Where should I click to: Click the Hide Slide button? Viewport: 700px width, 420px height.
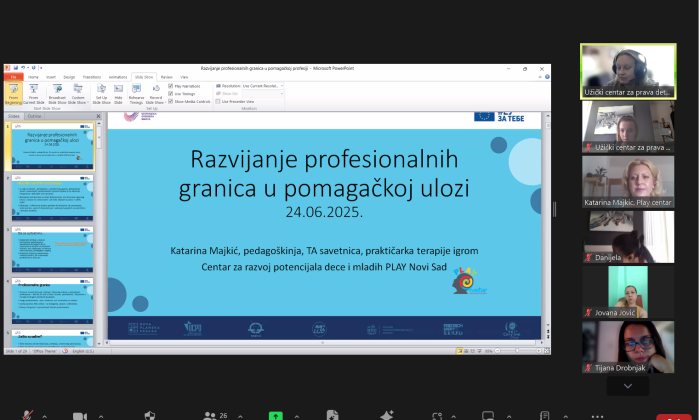coord(118,94)
